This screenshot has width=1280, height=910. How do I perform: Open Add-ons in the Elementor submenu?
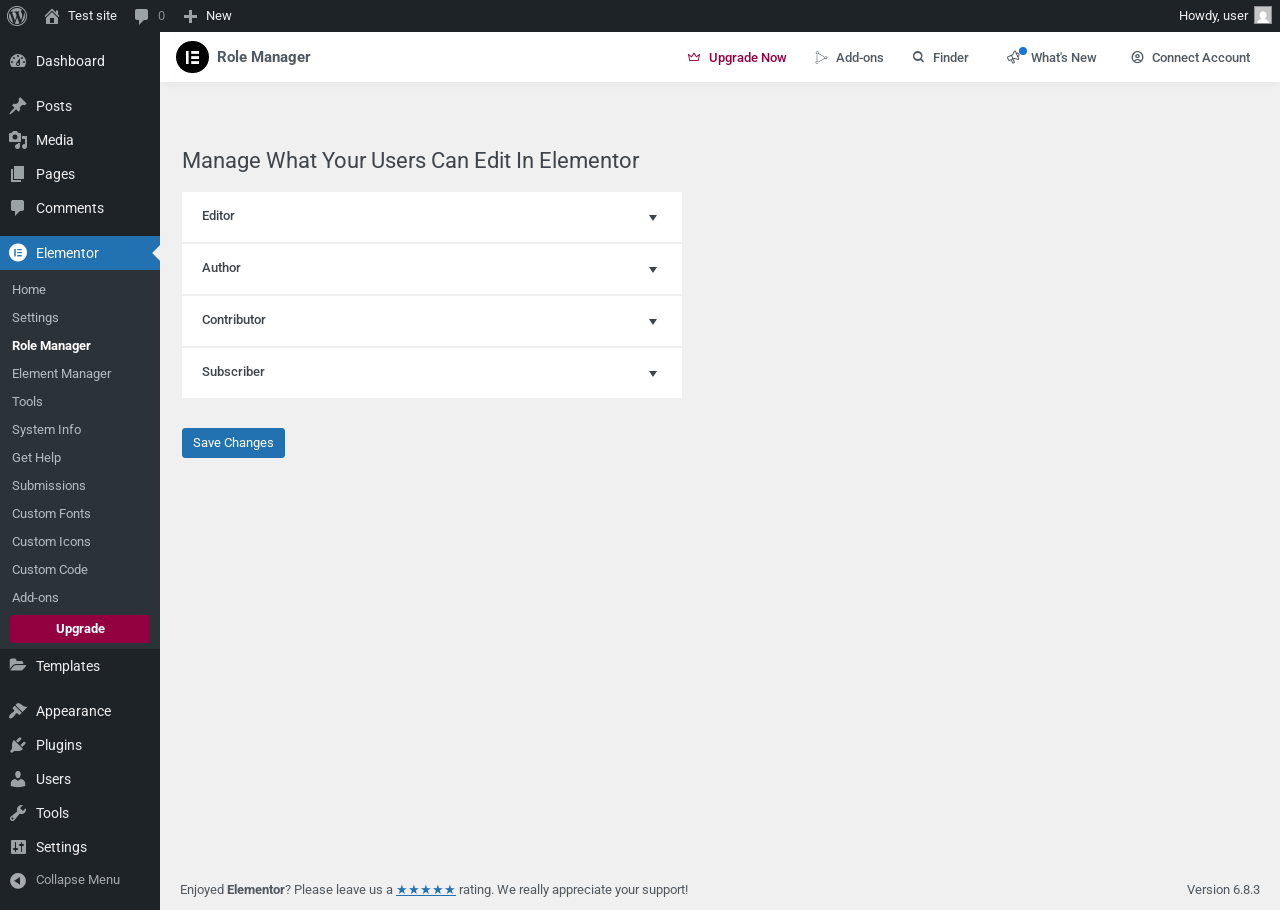pyautogui.click(x=35, y=598)
